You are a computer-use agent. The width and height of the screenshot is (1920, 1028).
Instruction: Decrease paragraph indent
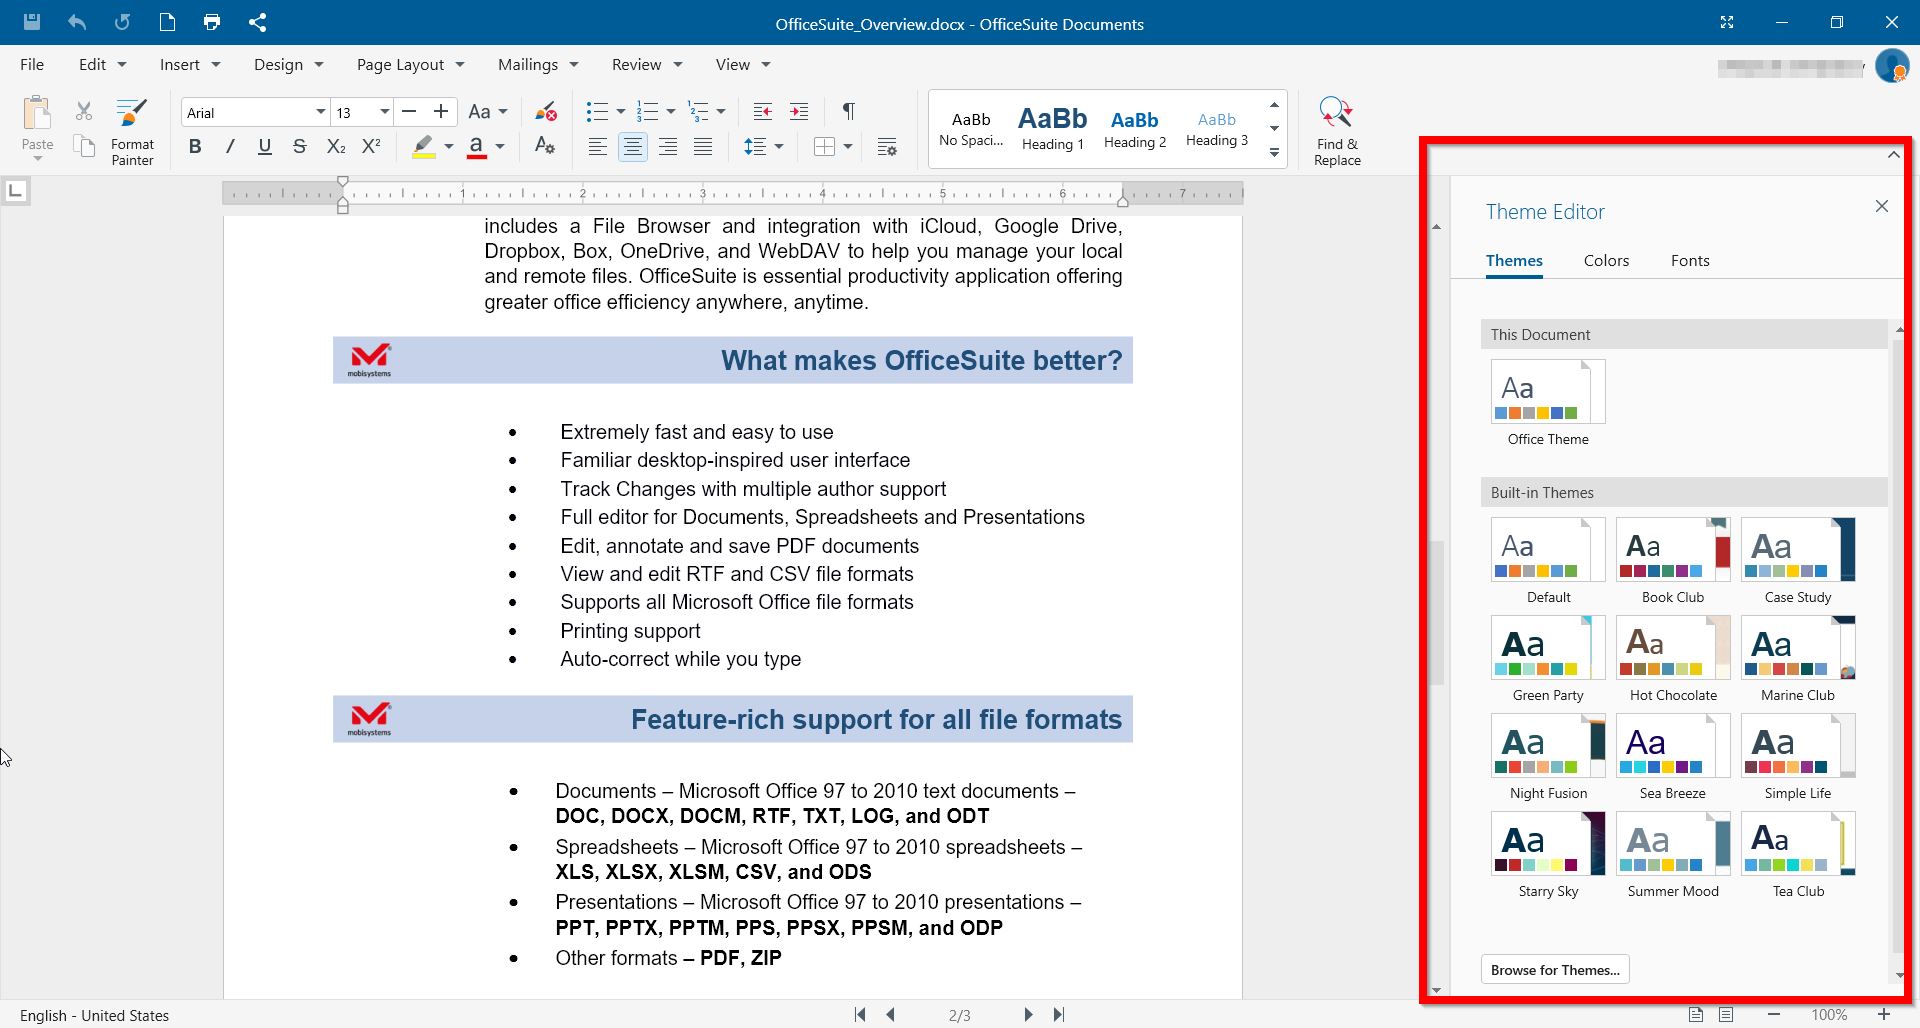pyautogui.click(x=763, y=111)
